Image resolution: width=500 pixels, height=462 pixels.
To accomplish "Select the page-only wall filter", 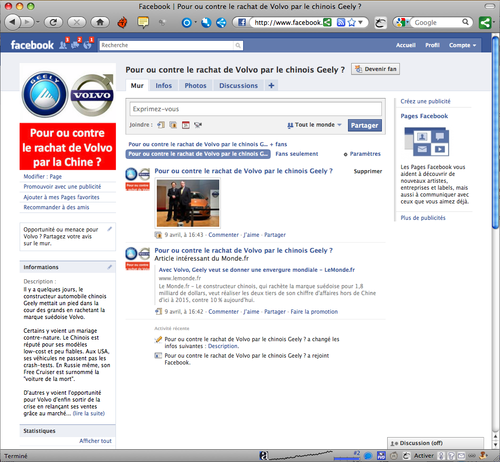I will pyautogui.click(x=198, y=154).
